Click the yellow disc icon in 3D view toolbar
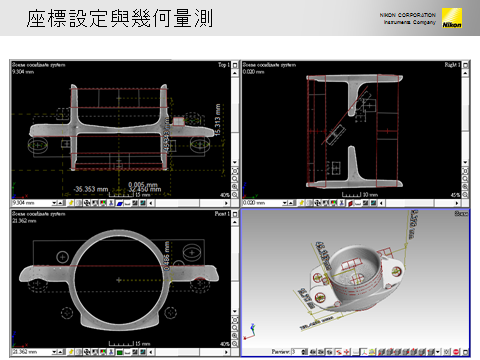This screenshot has width=480, height=360. 372,352
